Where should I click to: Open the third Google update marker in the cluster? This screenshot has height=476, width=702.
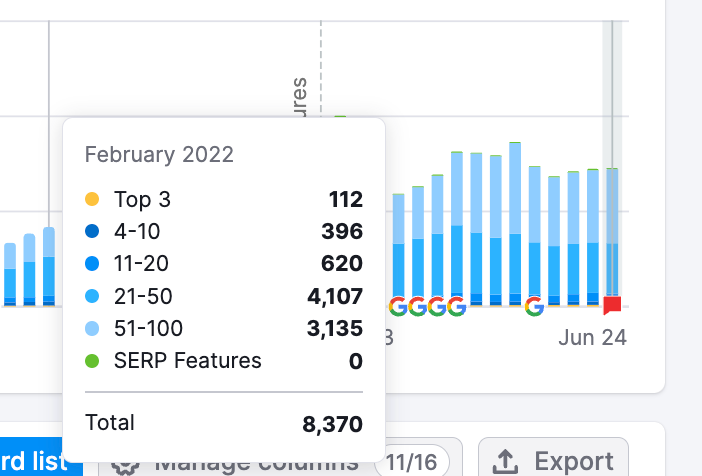click(x=437, y=306)
